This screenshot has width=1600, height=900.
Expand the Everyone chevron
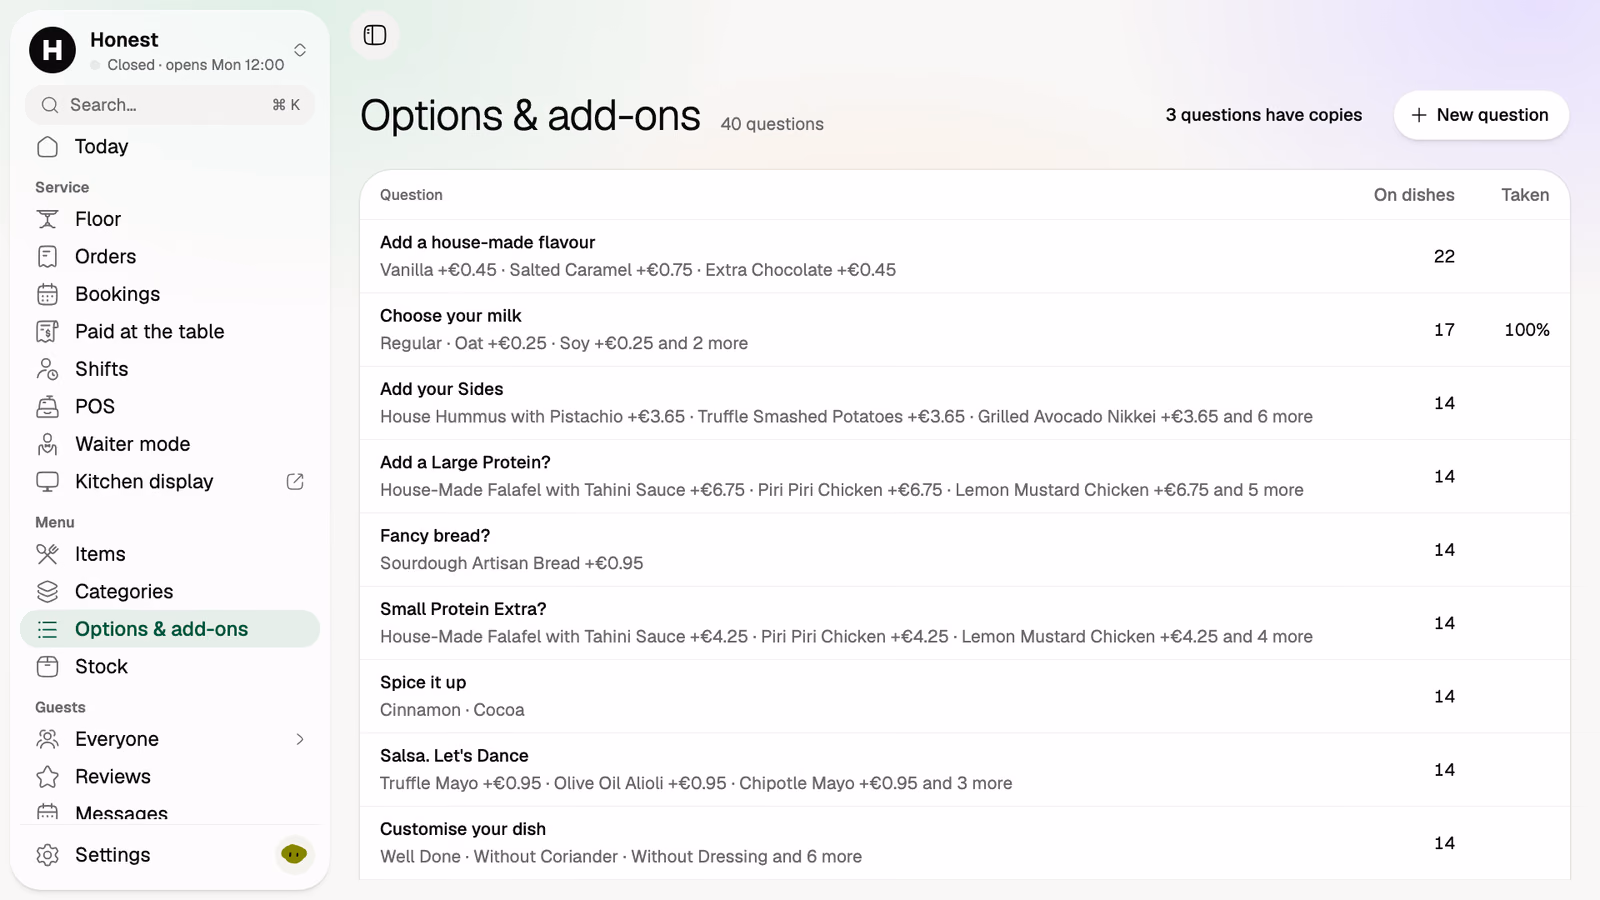pos(300,739)
